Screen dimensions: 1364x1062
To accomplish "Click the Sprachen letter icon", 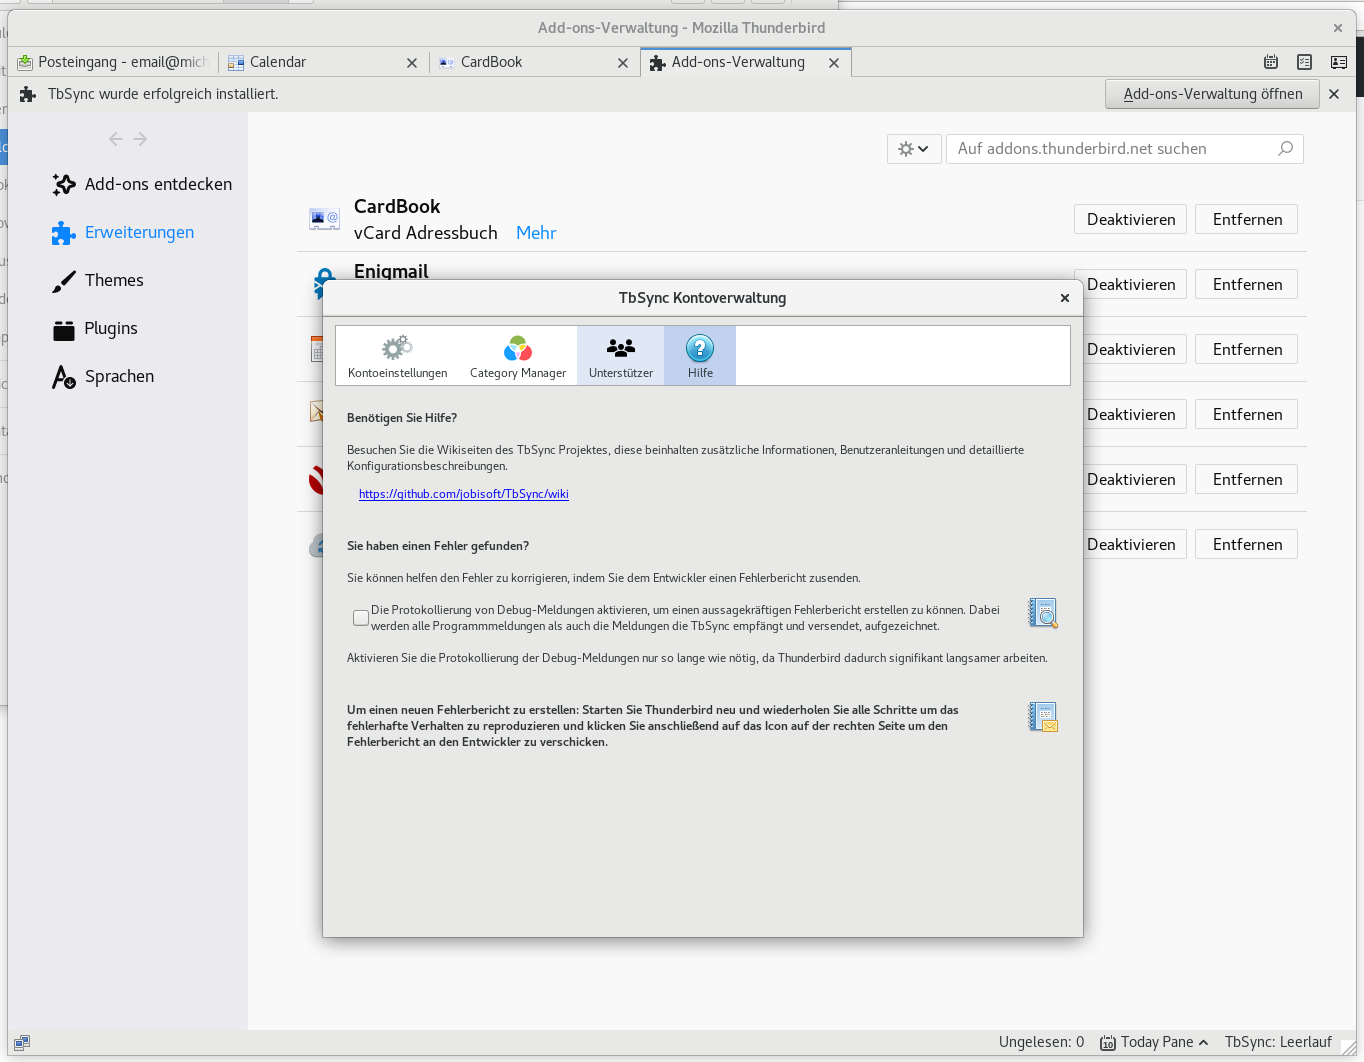I will pos(64,377).
